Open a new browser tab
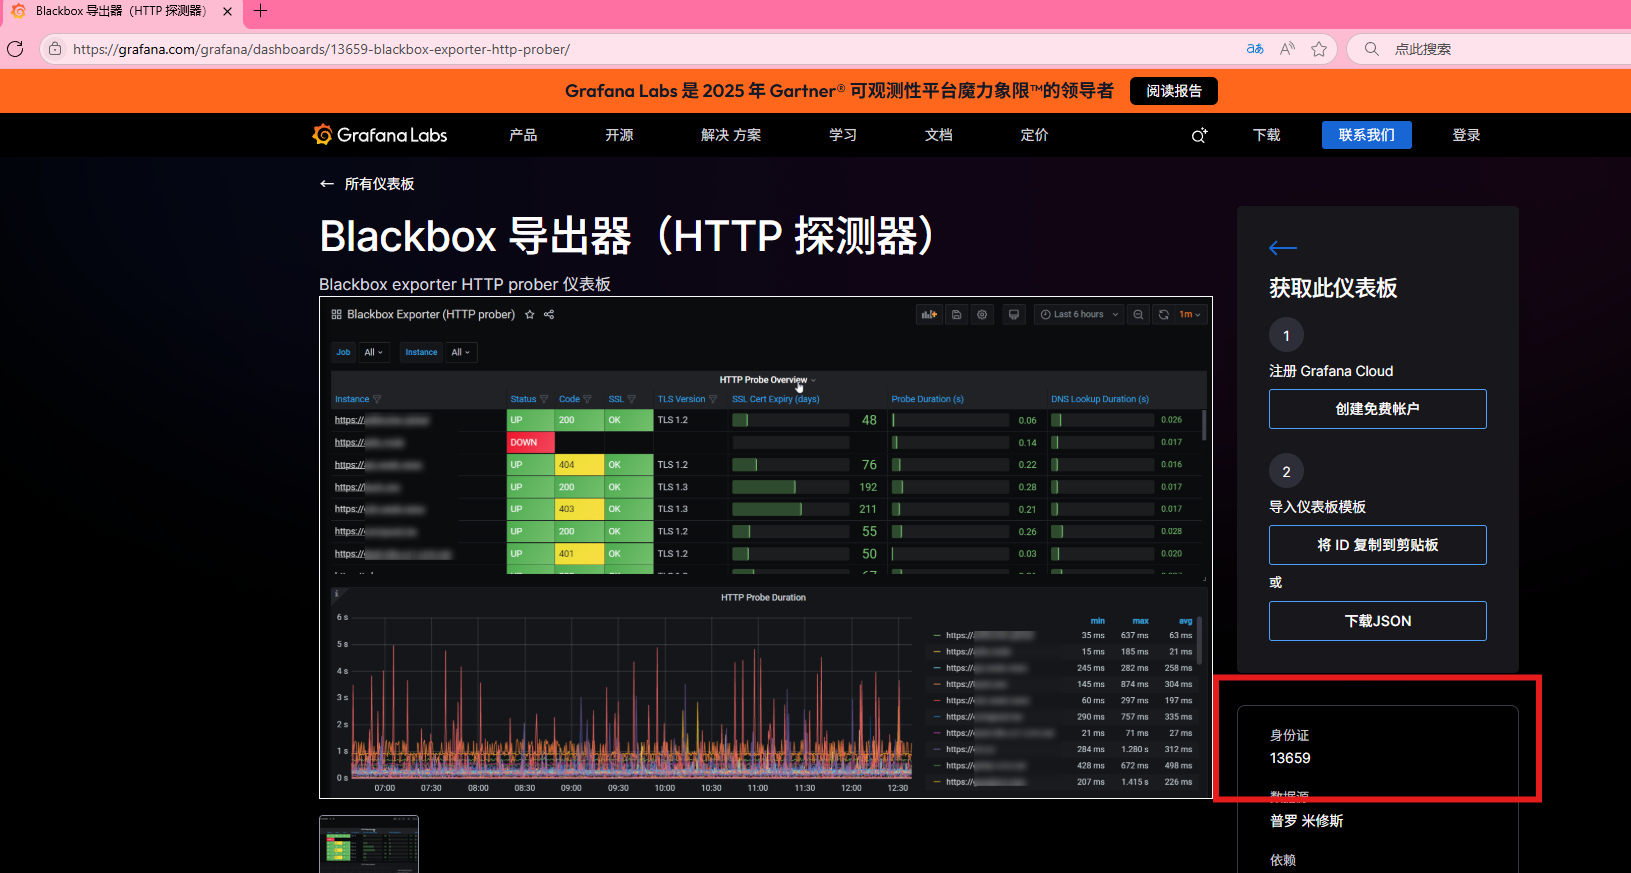Viewport: 1631px width, 873px height. coord(261,11)
